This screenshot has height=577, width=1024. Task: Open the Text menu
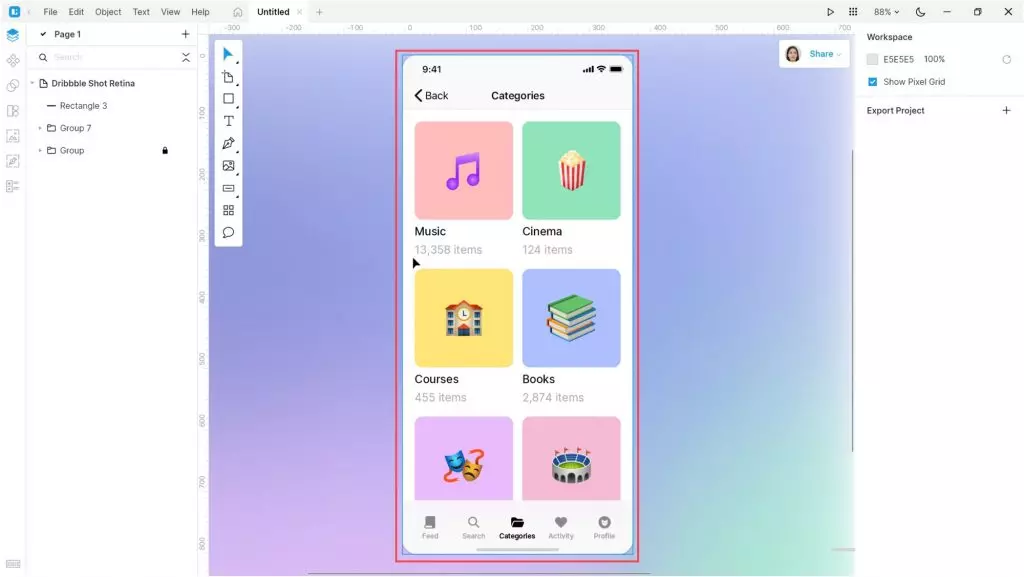[x=141, y=12]
